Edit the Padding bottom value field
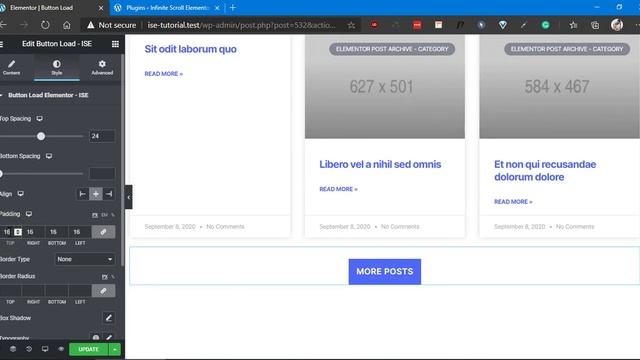The width and height of the screenshot is (640, 360). click(57, 232)
